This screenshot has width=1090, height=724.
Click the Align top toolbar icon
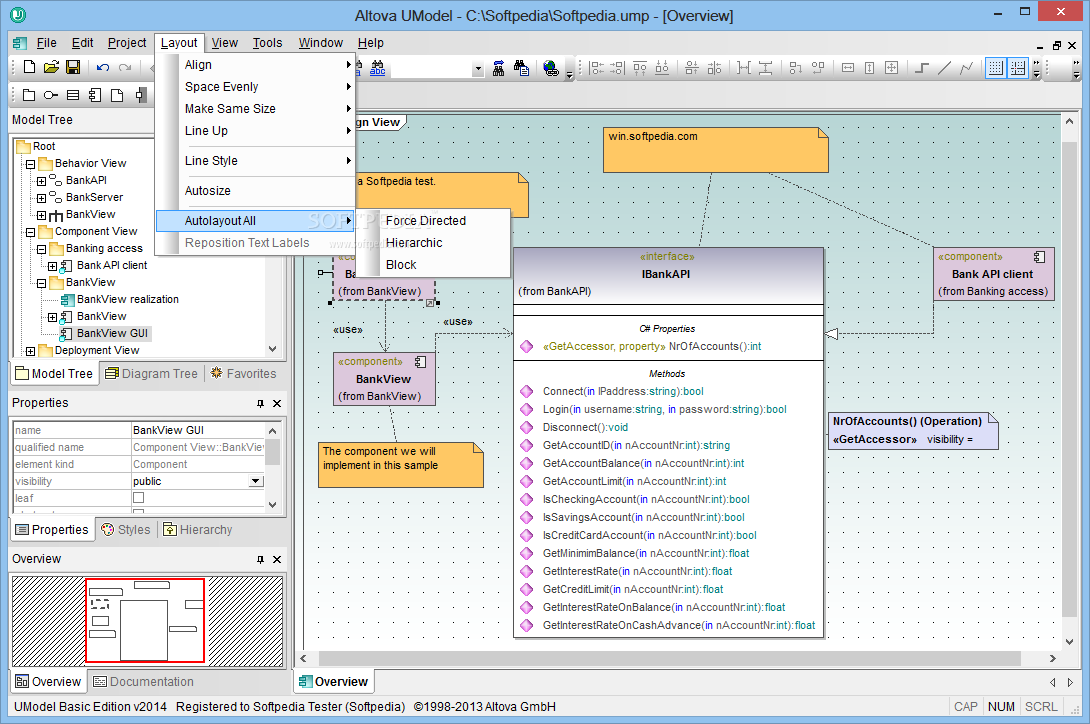tap(640, 68)
